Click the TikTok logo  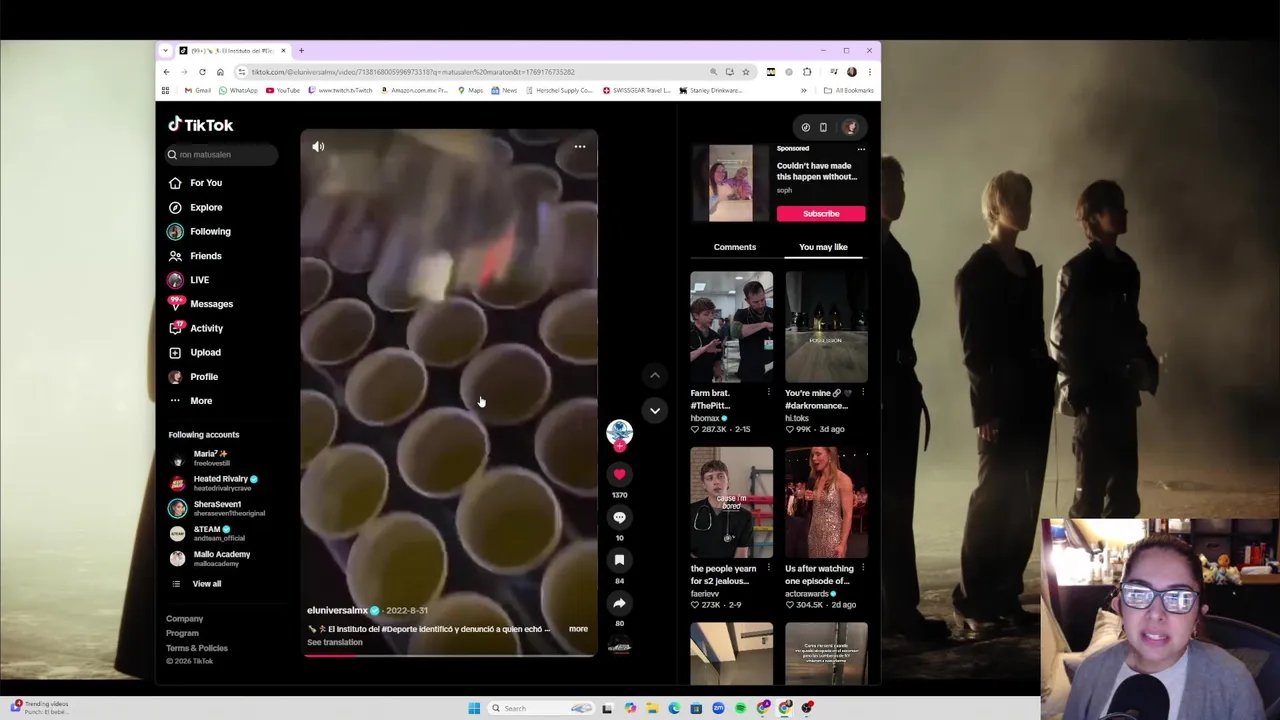click(200, 125)
